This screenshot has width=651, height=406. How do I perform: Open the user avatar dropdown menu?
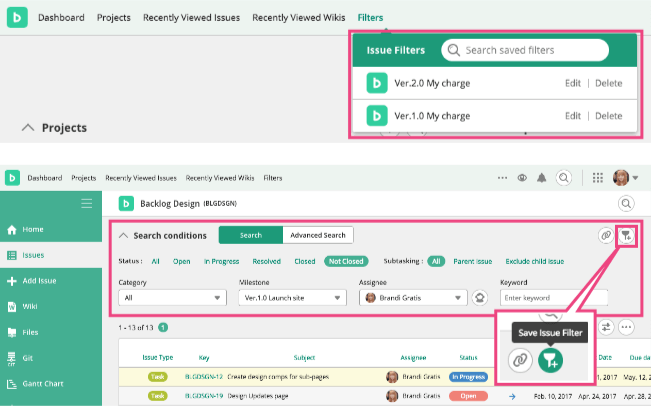(x=625, y=178)
